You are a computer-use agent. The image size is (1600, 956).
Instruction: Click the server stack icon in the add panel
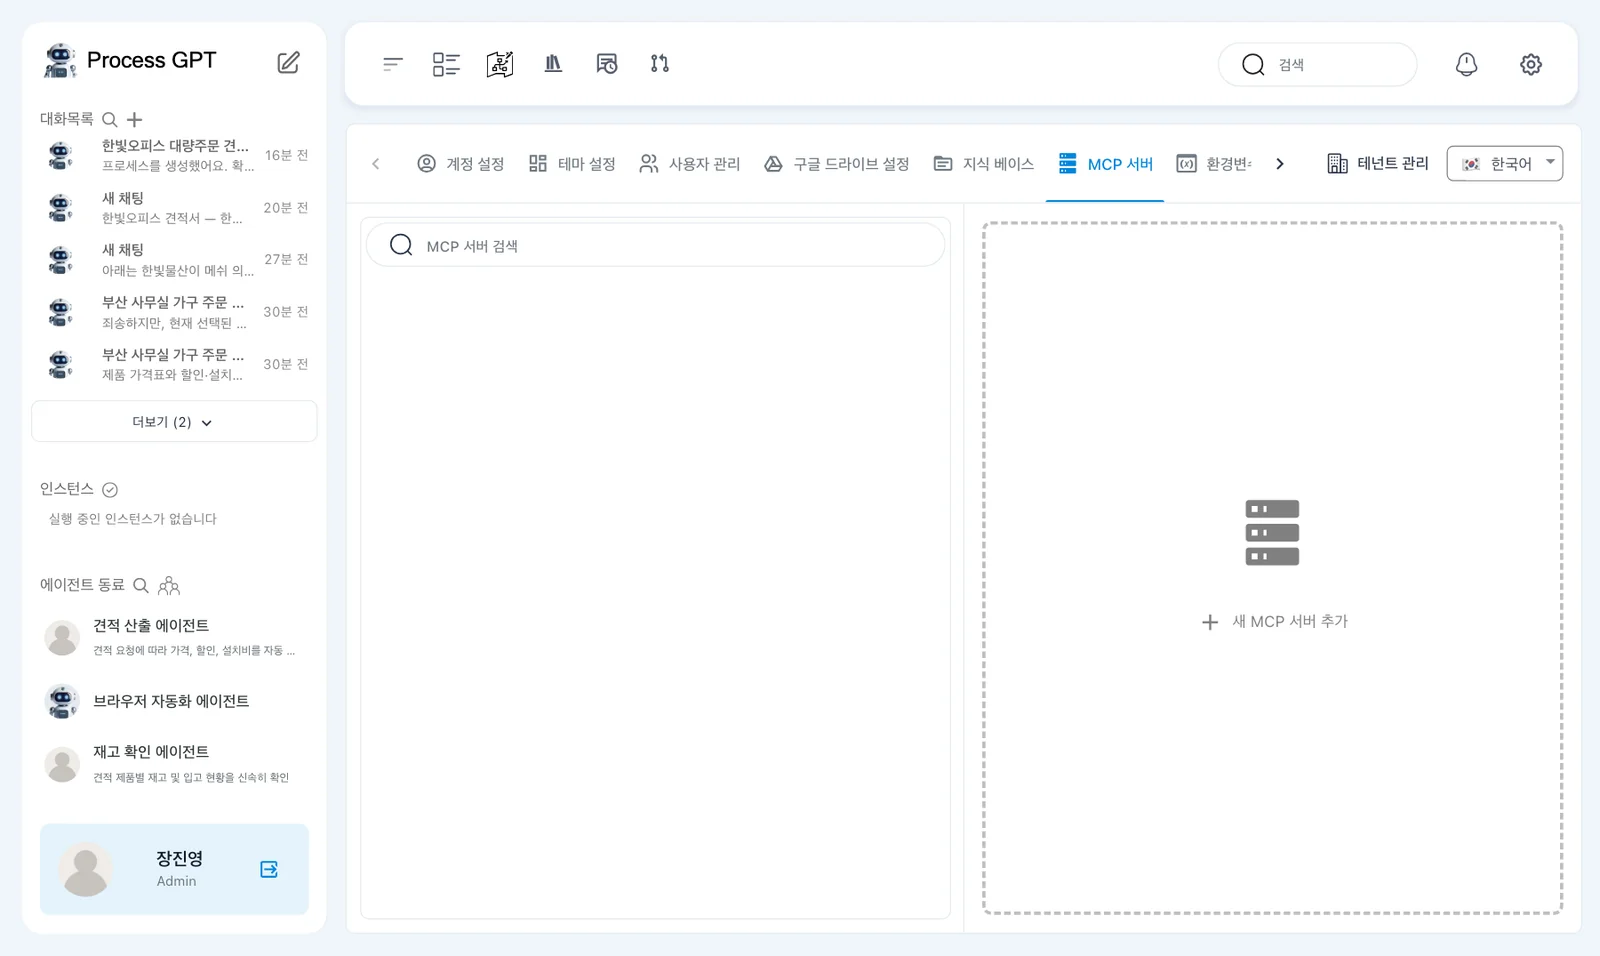[x=1272, y=533]
